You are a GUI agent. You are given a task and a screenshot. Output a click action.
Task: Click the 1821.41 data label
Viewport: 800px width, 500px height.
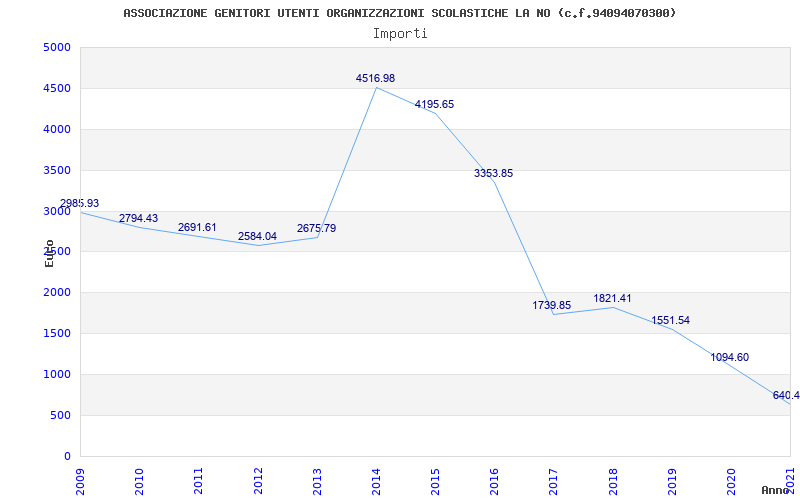(x=612, y=298)
